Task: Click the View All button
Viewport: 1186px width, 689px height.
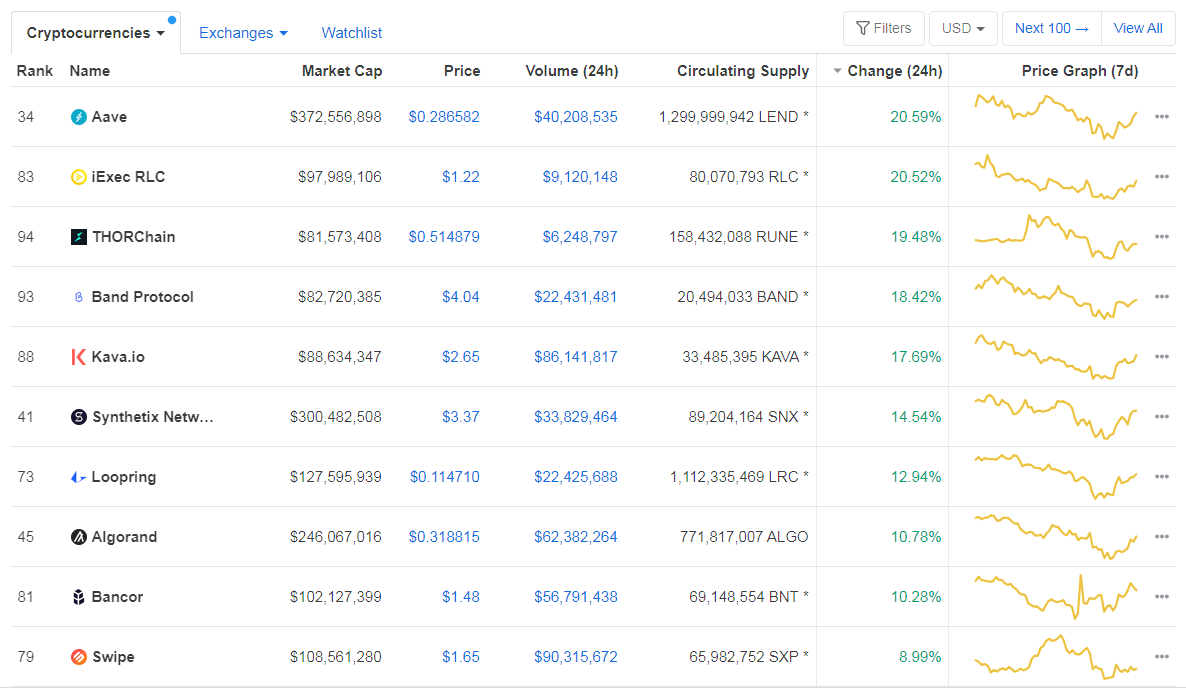Action: [x=1138, y=29]
